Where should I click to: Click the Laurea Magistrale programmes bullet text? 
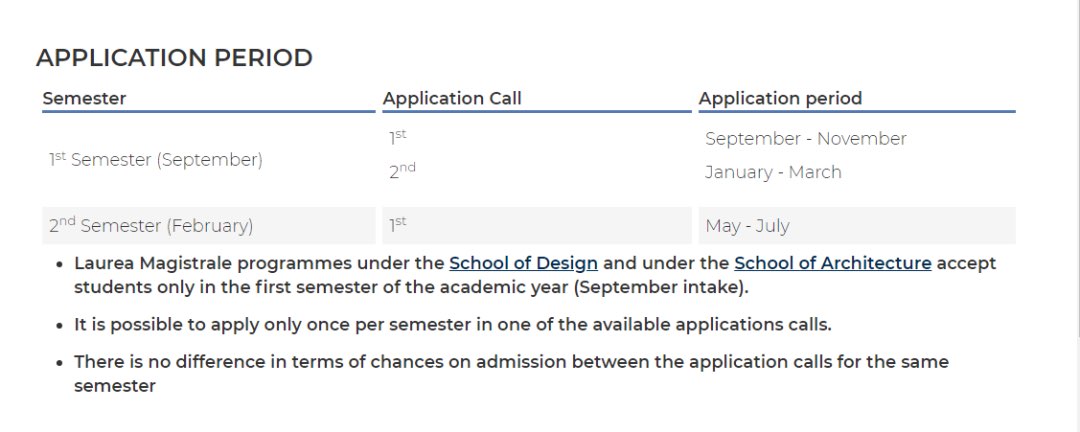click(x=535, y=275)
